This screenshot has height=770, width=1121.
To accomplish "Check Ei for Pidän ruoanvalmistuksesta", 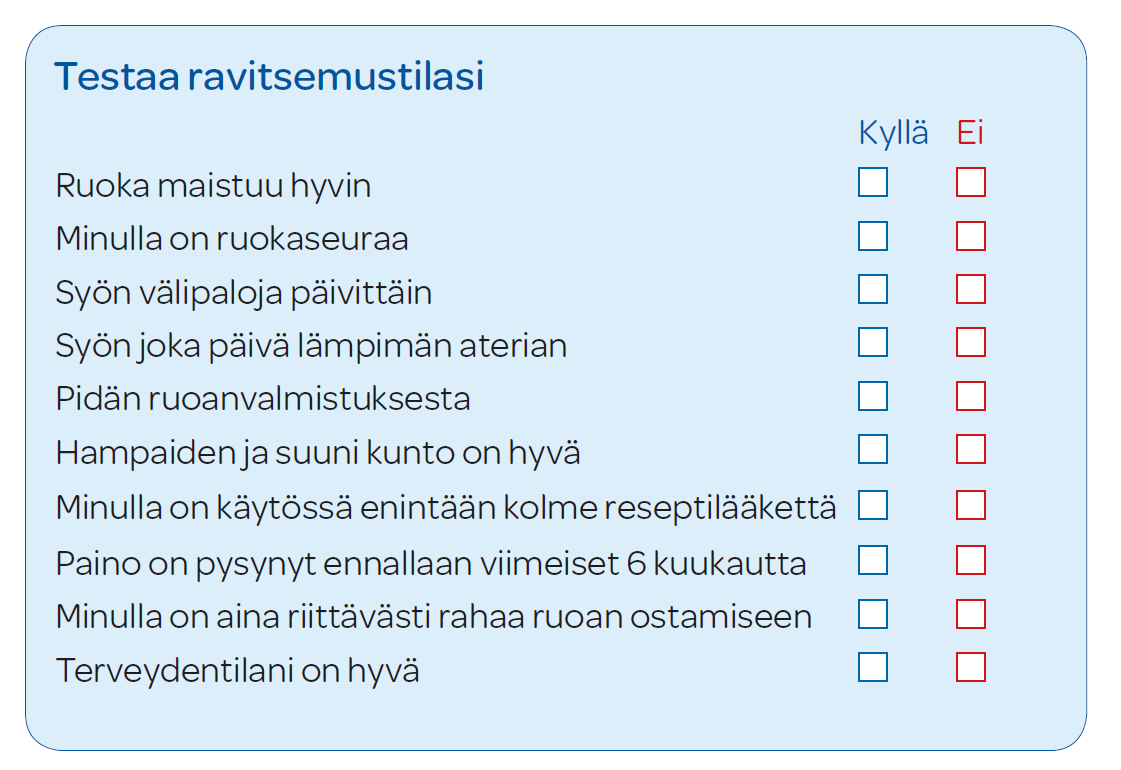I will [x=971, y=396].
